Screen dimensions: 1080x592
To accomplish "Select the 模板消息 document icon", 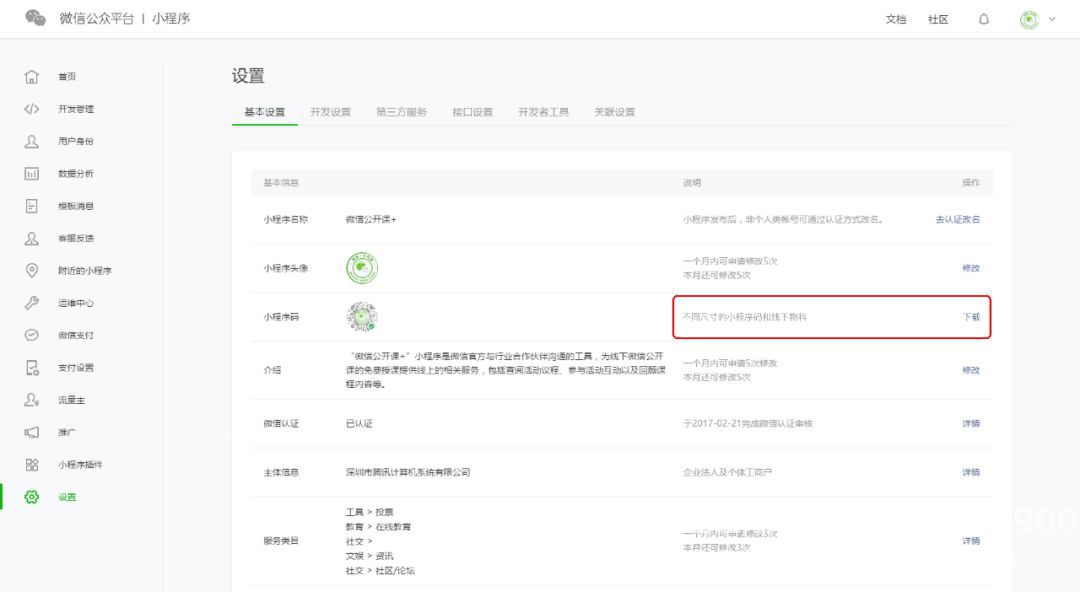I will tap(32, 206).
